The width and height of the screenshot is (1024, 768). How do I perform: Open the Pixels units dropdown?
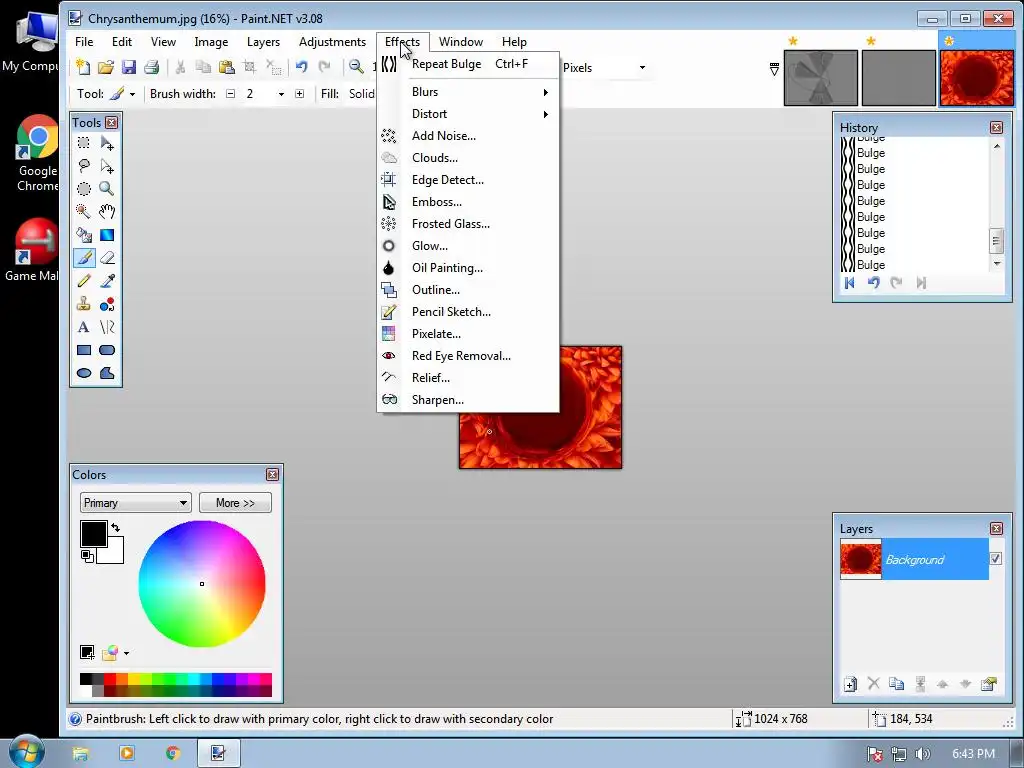click(x=642, y=68)
